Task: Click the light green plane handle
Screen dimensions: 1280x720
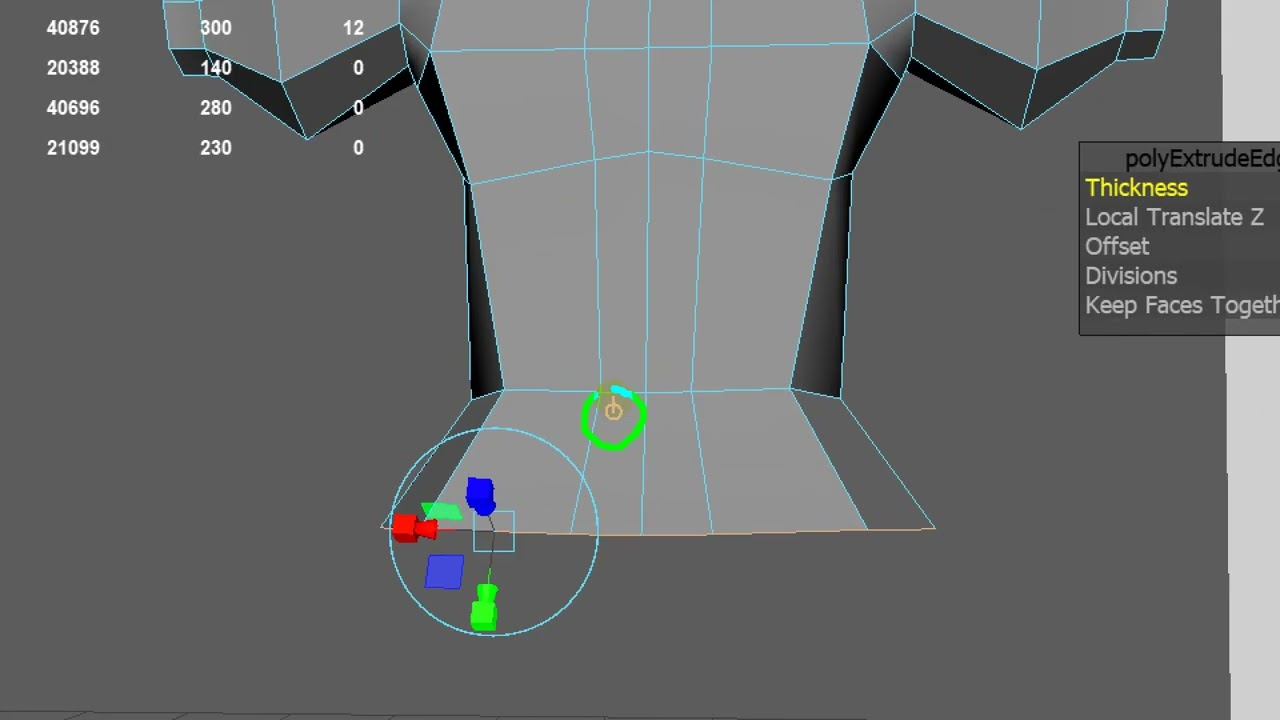Action: pos(442,511)
